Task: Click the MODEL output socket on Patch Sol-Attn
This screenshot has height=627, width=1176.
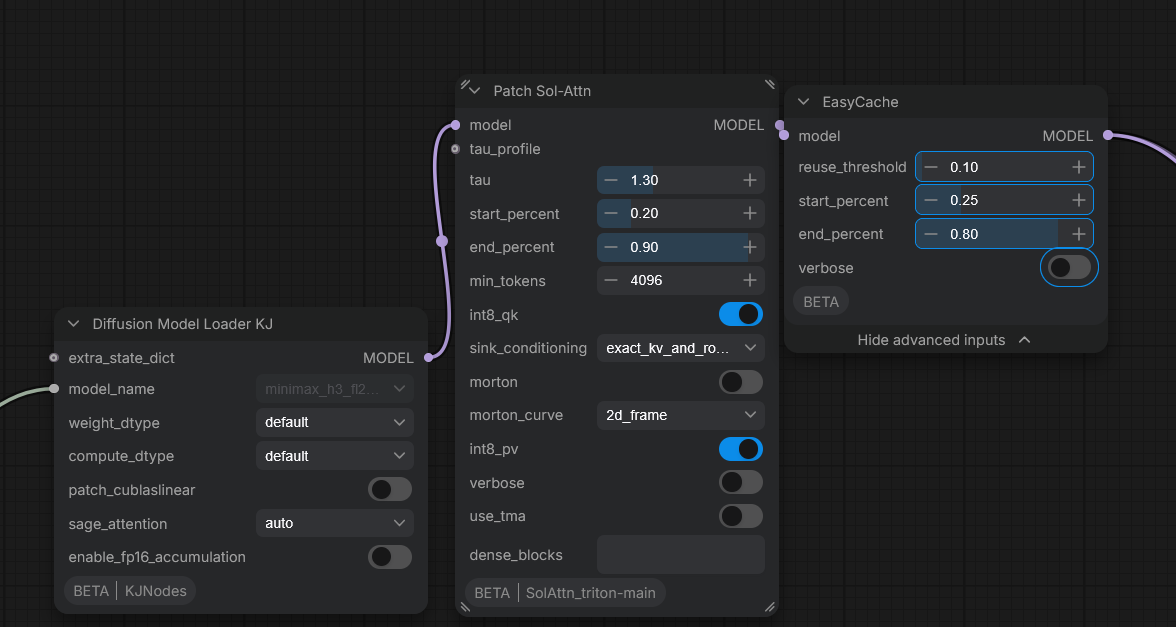Action: coord(779,125)
